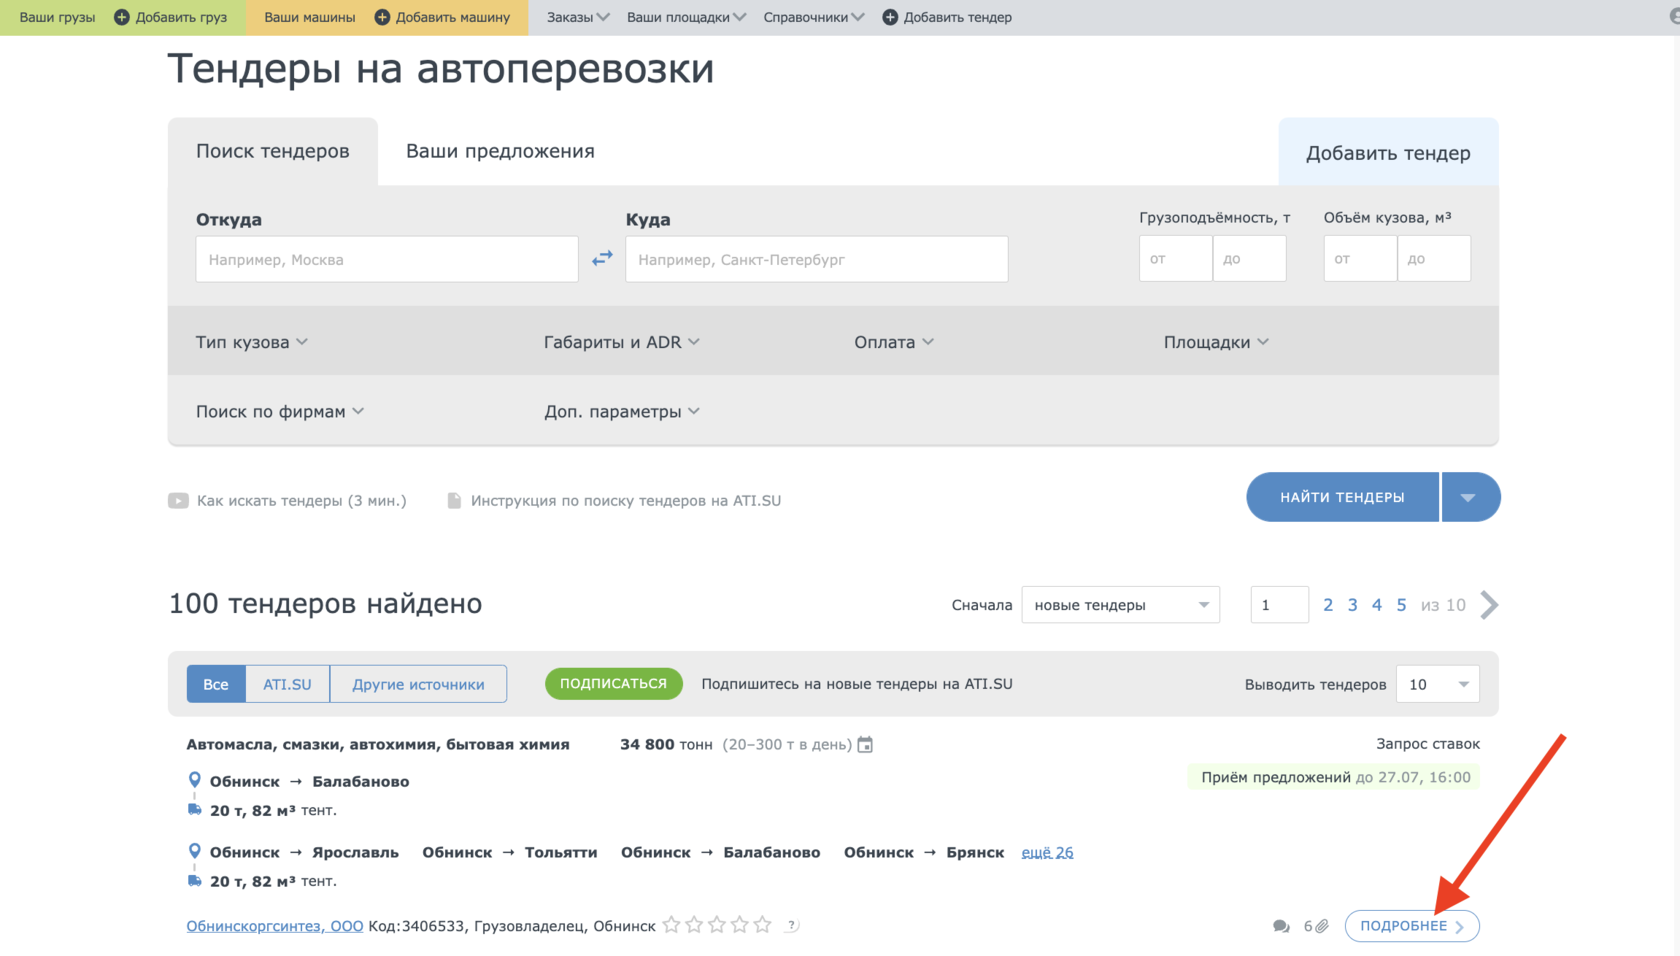1680x956 pixels.
Task: Click the green ПОДПИСАТЬСЯ button
Action: (x=613, y=684)
